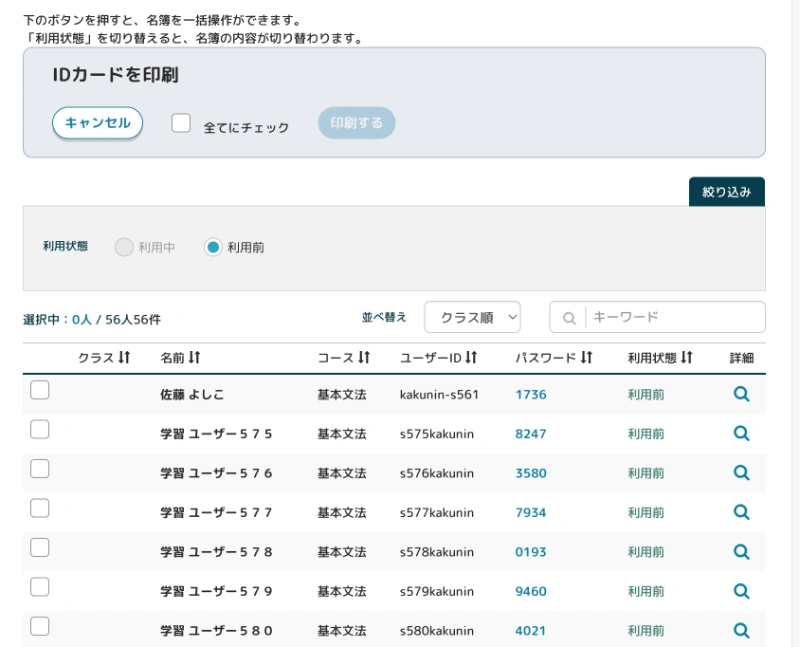800x647 pixels.
Task: Click password 0193 link
Action: point(531,552)
